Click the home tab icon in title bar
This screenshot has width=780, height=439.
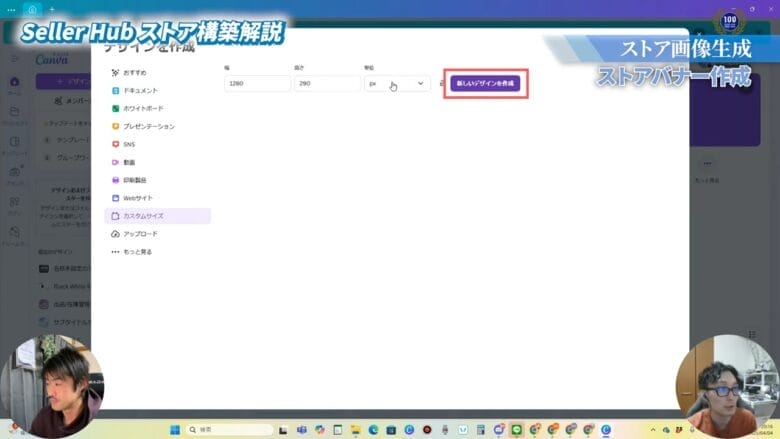point(32,9)
